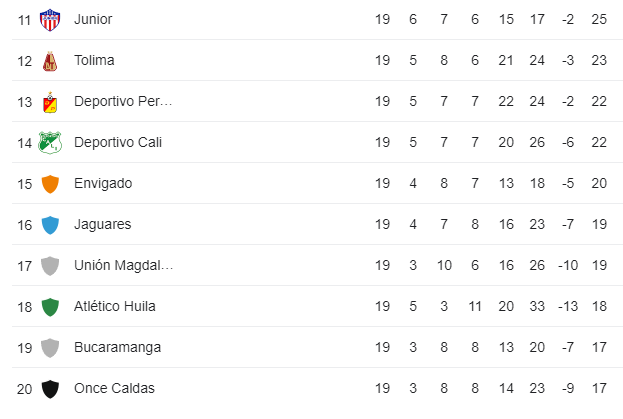Image resolution: width=623 pixels, height=419 pixels.
Task: Click the Atlético Huila team name
Action: [115, 306]
